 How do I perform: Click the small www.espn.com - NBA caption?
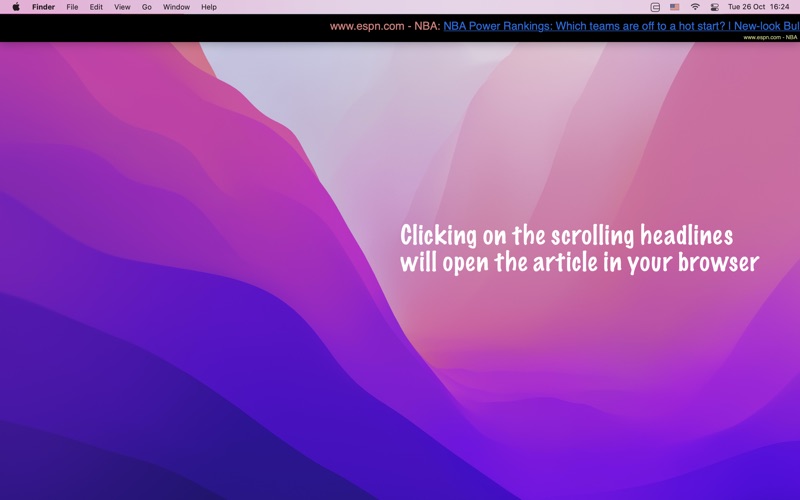click(770, 37)
